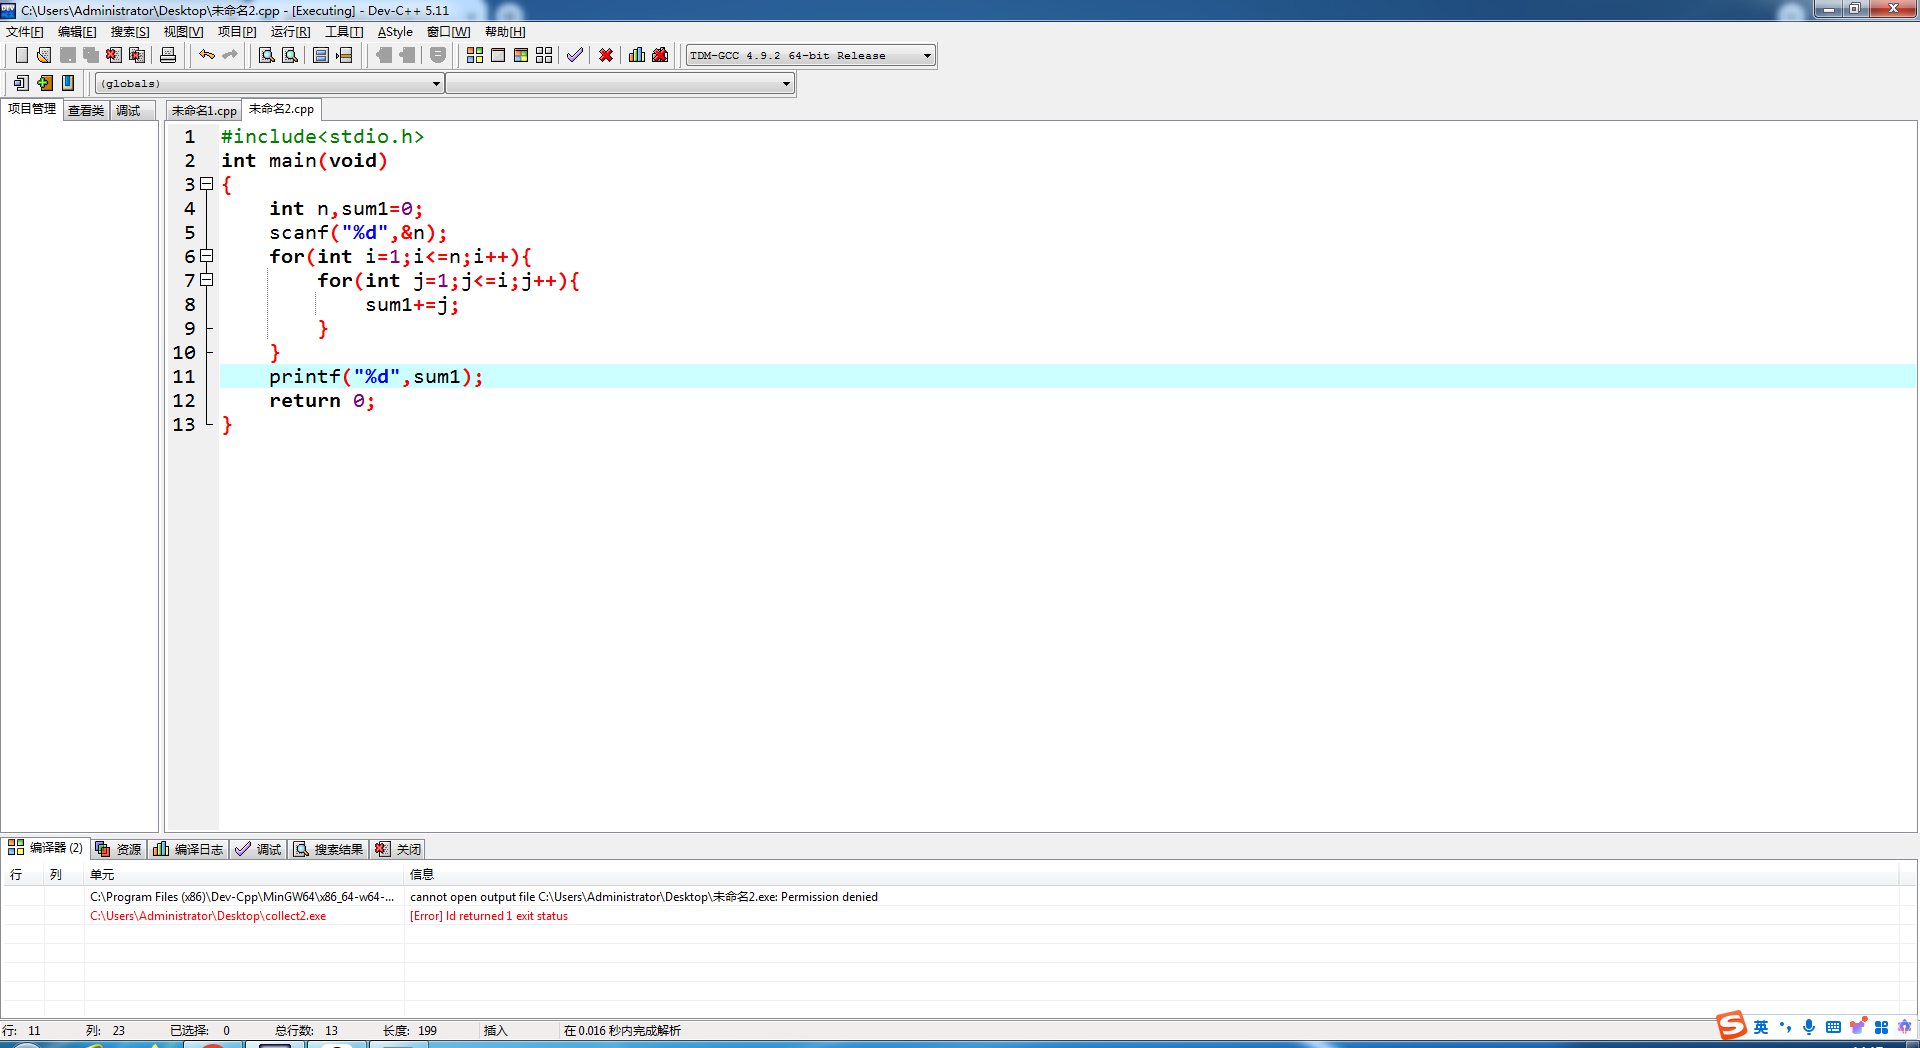This screenshot has width=1920, height=1048.
Task: Show the 资源 bottom tab
Action: 119,849
